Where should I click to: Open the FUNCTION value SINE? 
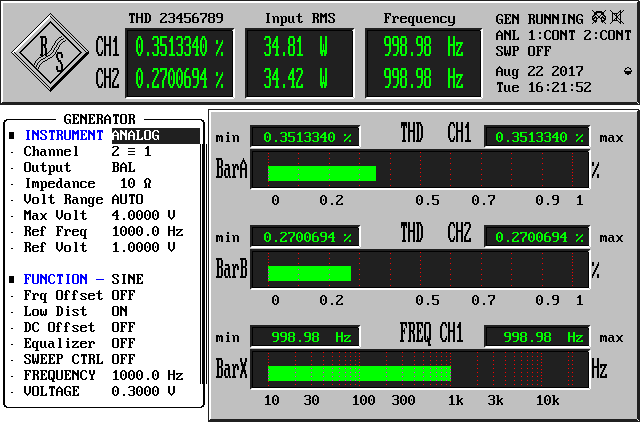pos(127,279)
